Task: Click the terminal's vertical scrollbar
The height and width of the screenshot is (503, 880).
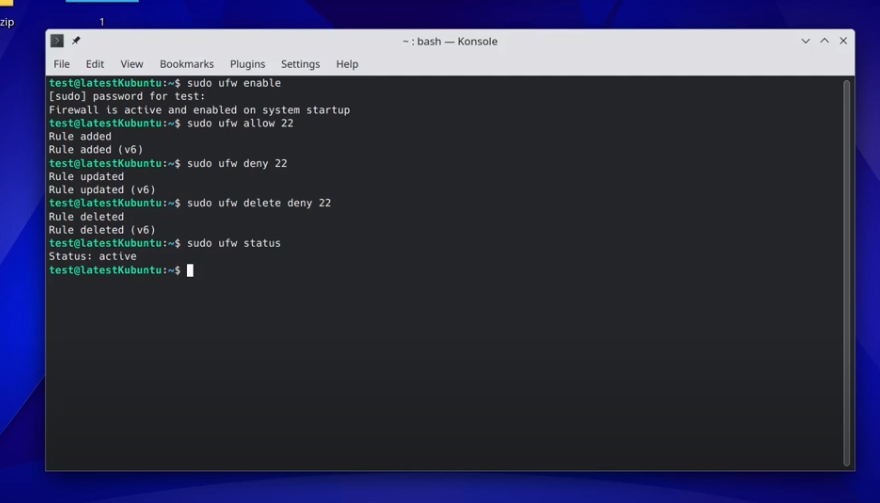Action: pos(846,270)
